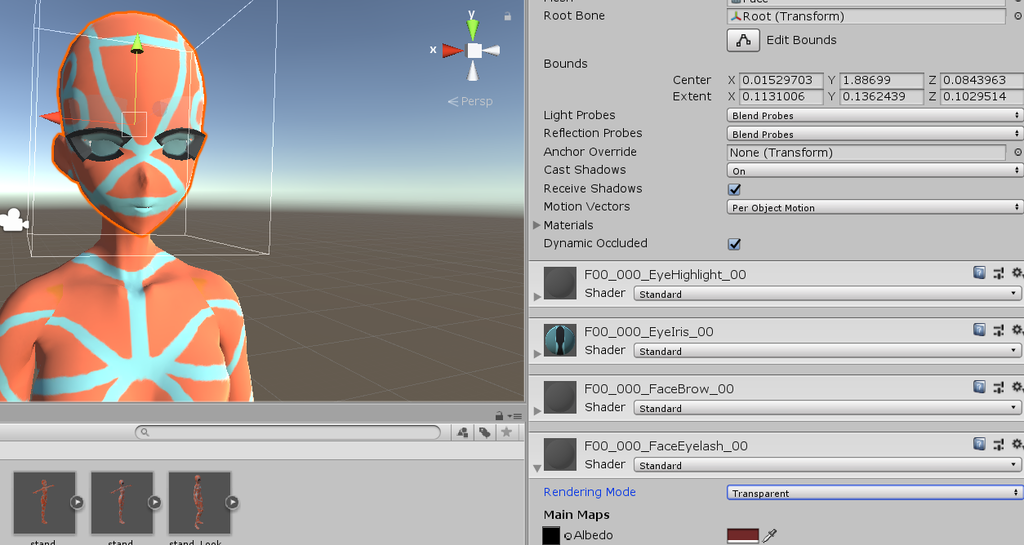Collapse F00_000_FaceEyelash_00 material foldout
The height and width of the screenshot is (545, 1024).
537,468
